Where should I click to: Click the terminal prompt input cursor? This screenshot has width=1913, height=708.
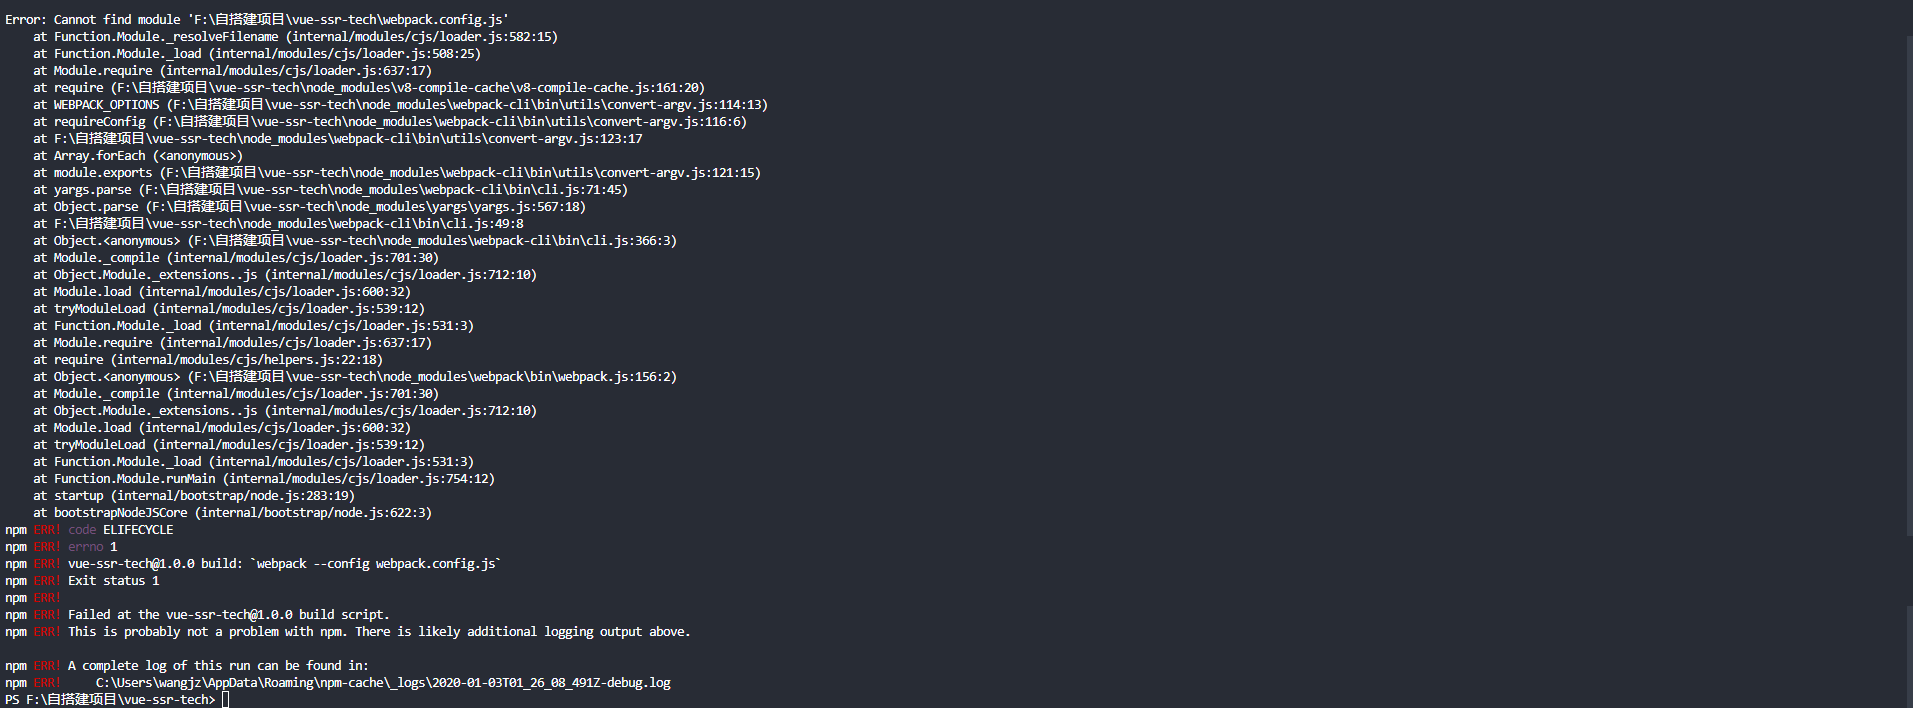point(226,700)
